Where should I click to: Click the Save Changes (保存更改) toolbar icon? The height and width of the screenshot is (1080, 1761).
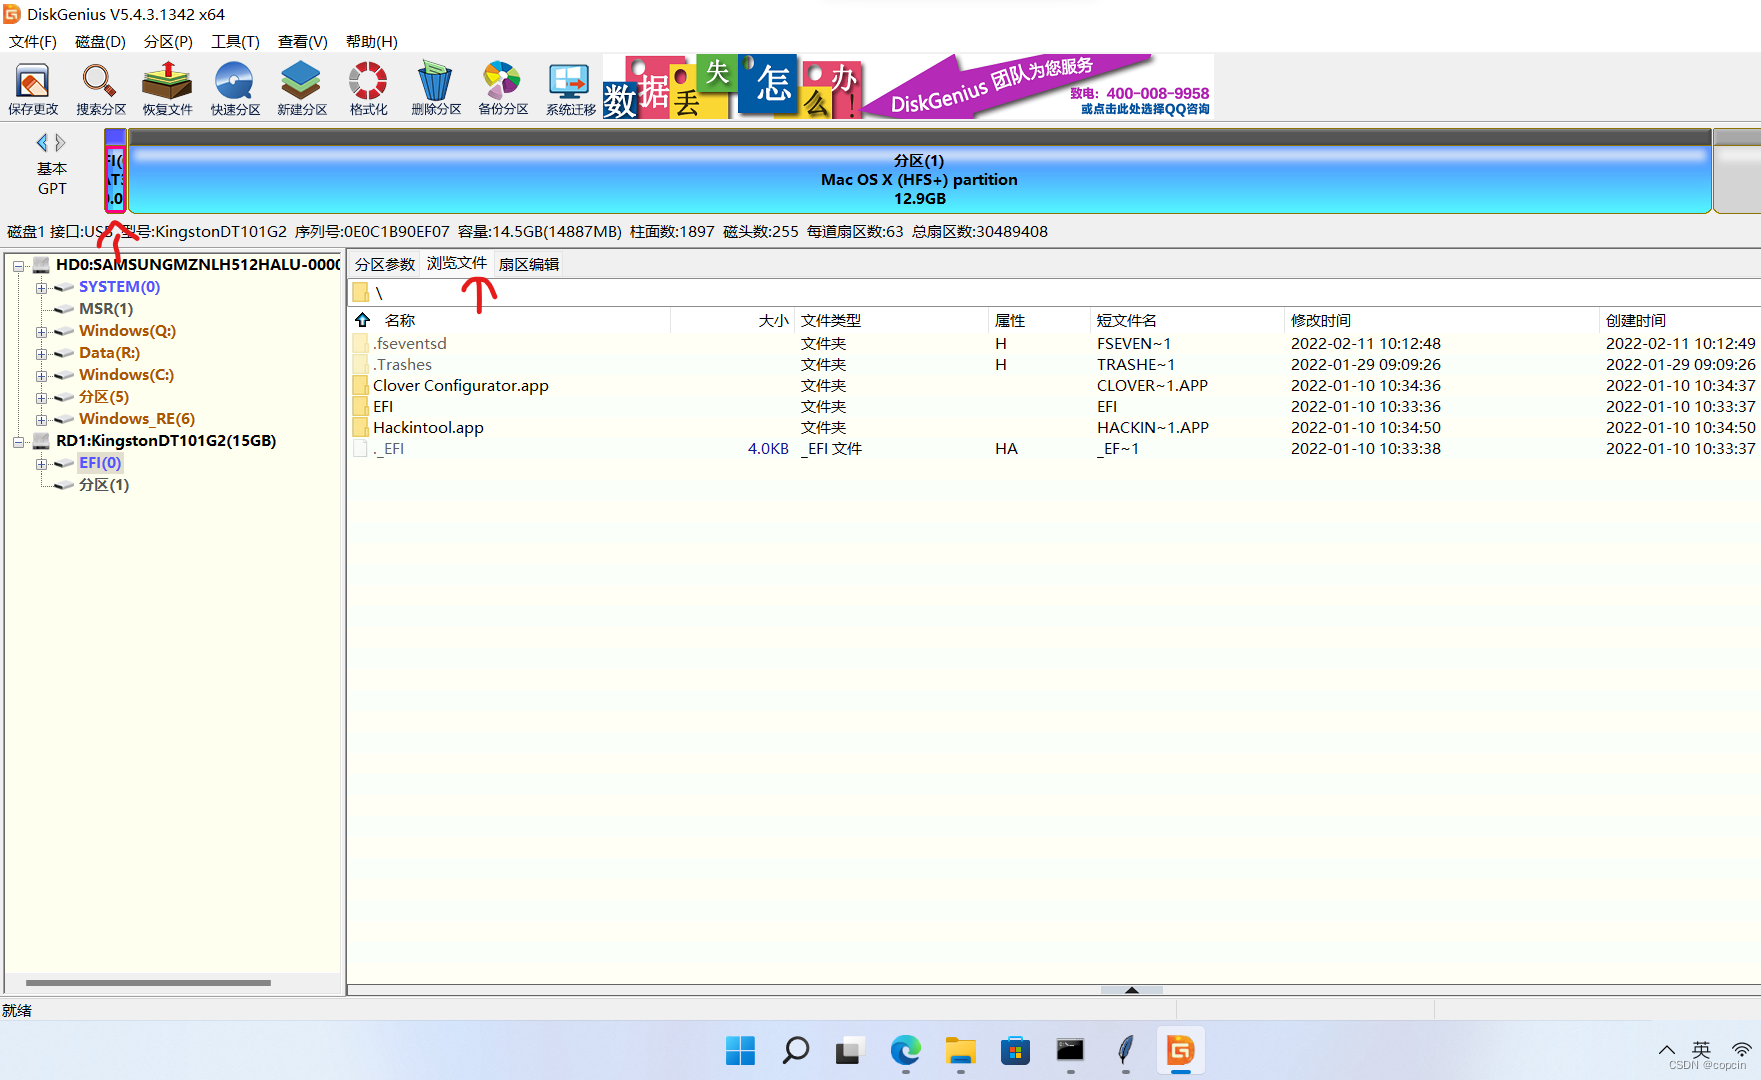[x=33, y=88]
